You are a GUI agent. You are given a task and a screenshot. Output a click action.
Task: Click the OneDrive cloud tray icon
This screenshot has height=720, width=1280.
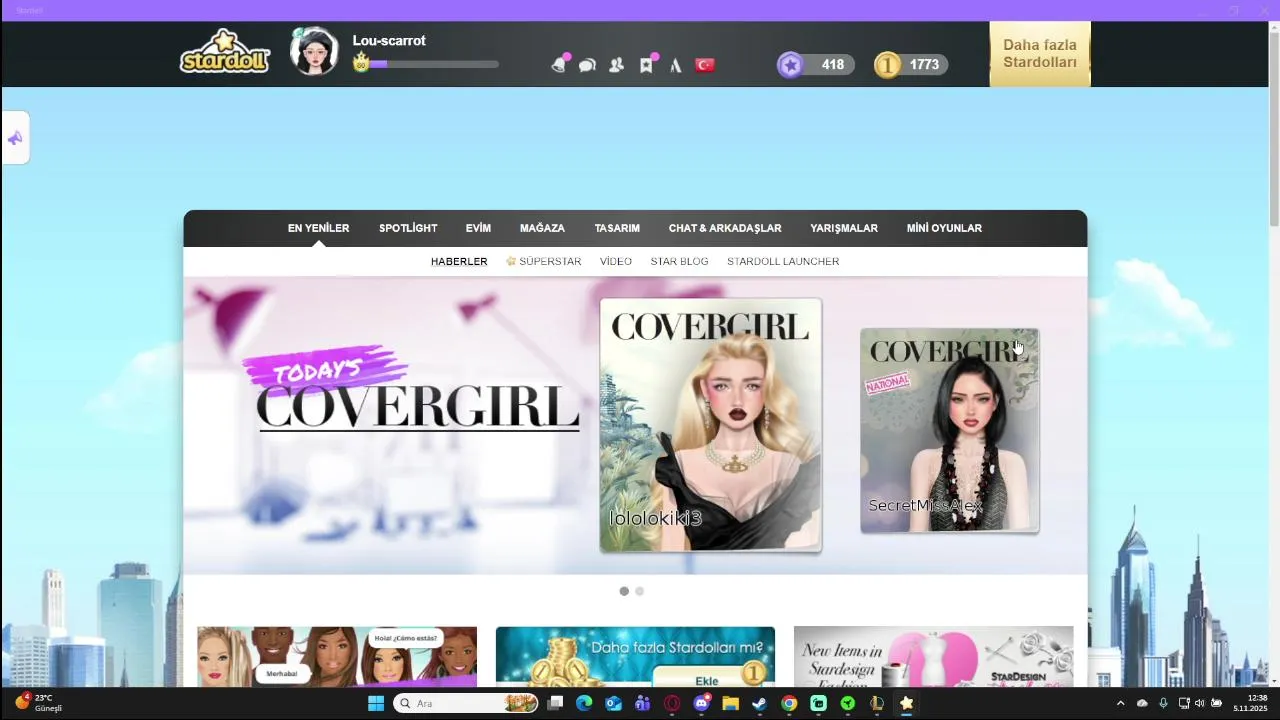(1142, 703)
